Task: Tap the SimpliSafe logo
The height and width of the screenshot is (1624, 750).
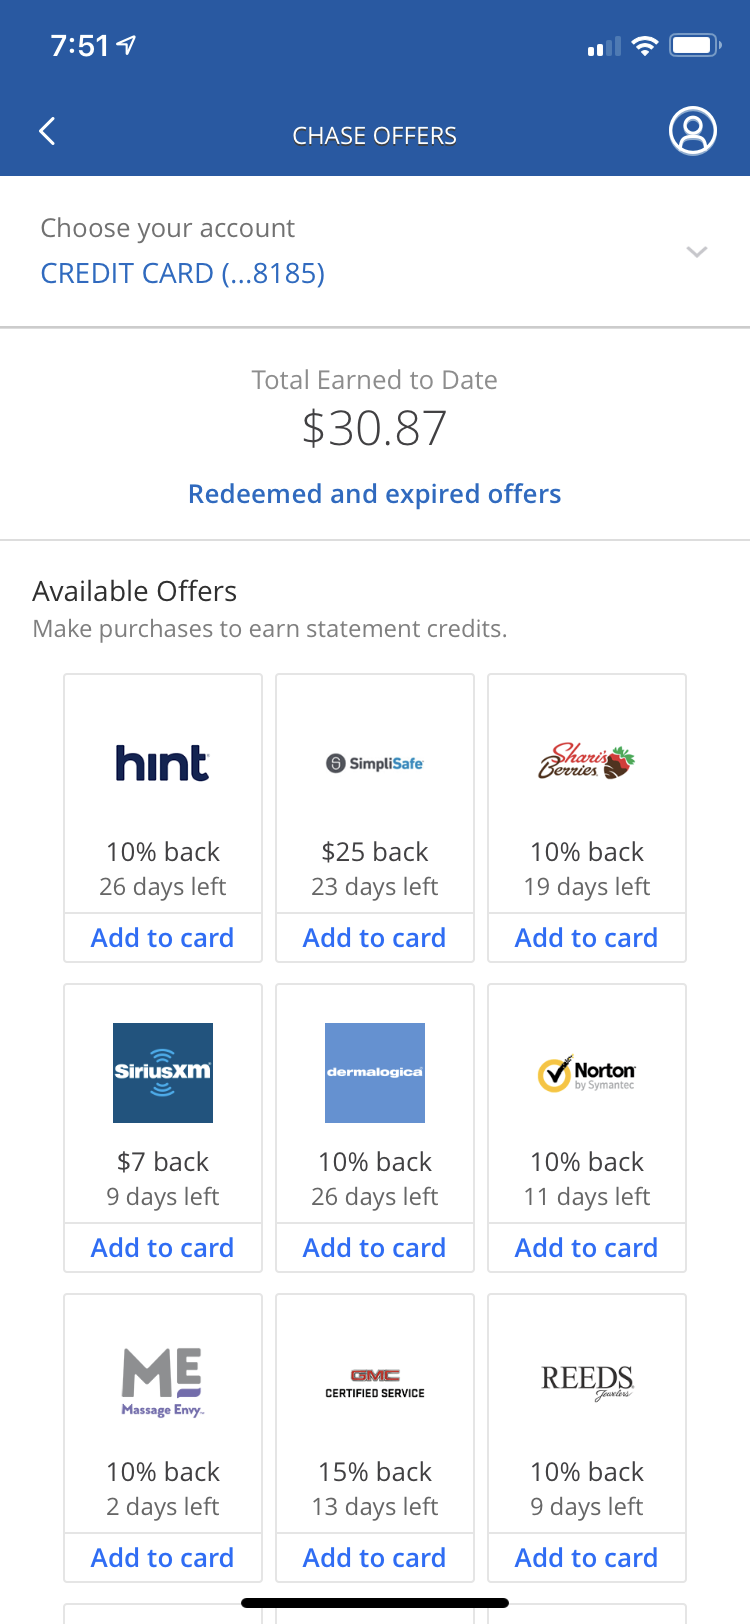Action: coord(375,764)
